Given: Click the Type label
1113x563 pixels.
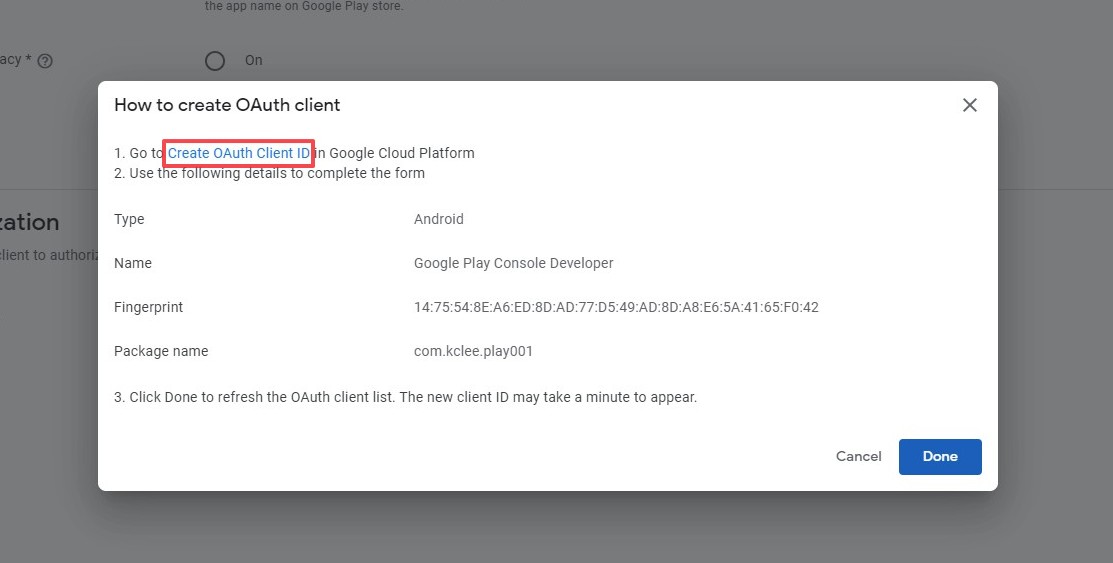Looking at the screenshot, I should 129,219.
